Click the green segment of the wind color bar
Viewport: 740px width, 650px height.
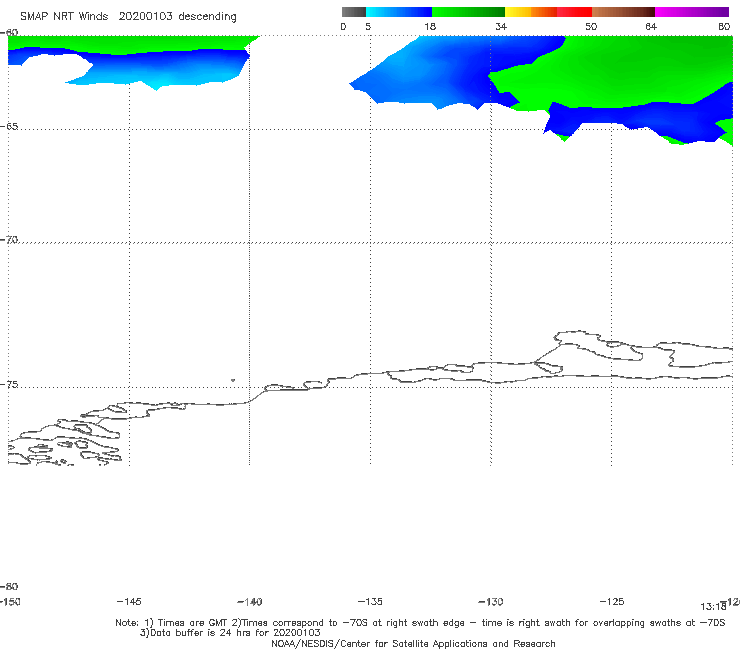(x=468, y=12)
